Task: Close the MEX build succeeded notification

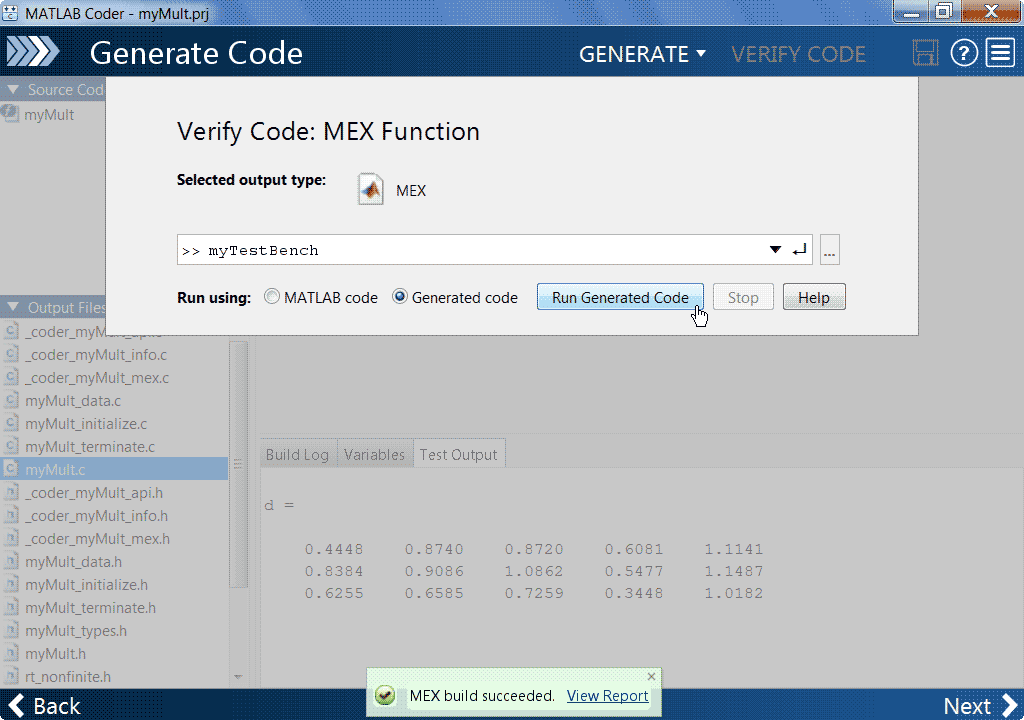Action: [652, 677]
